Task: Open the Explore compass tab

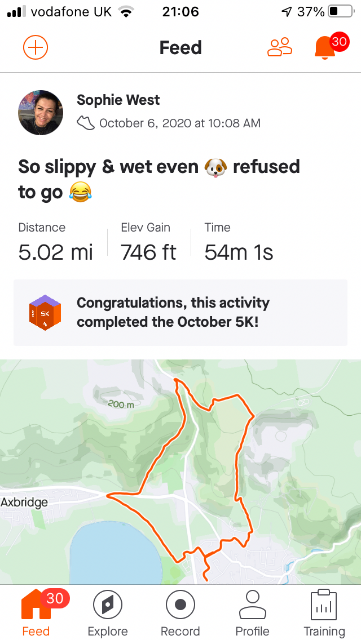Action: click(x=108, y=613)
